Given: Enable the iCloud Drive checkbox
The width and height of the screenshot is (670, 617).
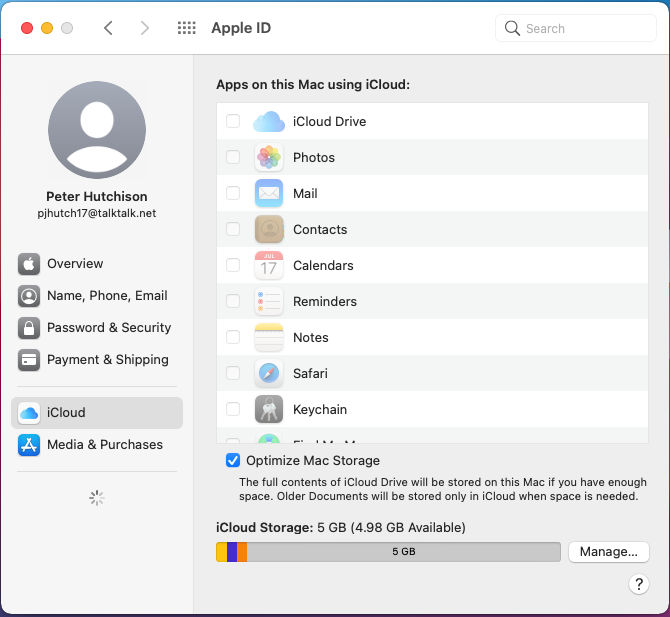Looking at the screenshot, I should 233,122.
